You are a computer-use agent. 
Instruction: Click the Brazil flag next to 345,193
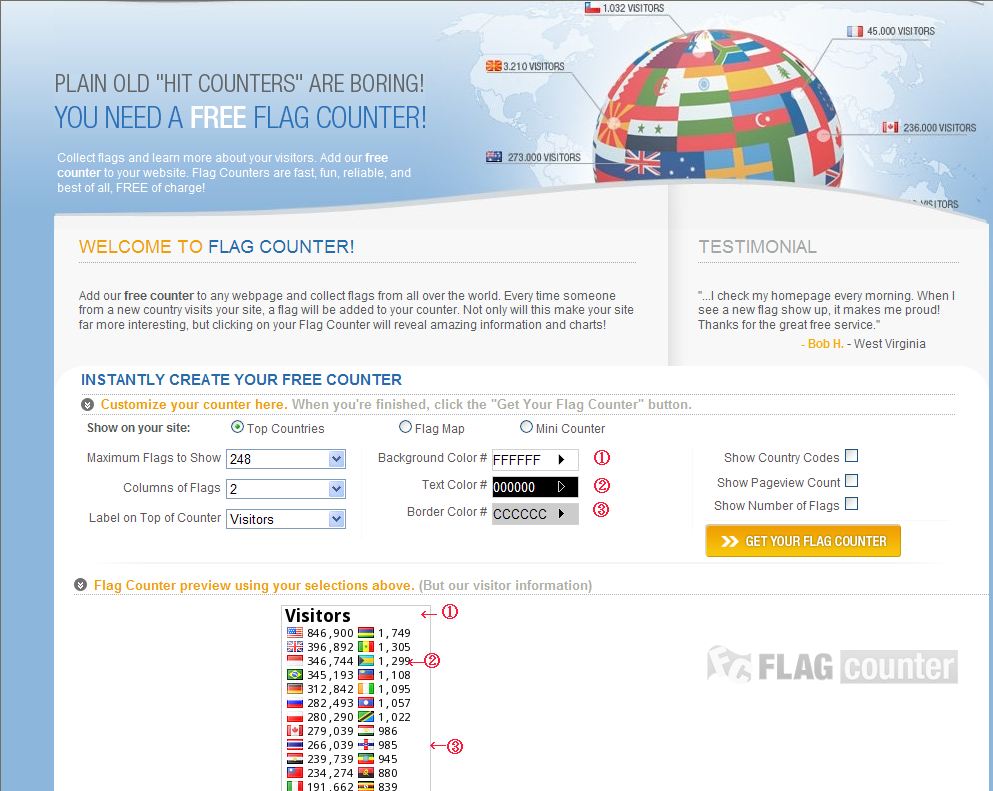coord(294,674)
